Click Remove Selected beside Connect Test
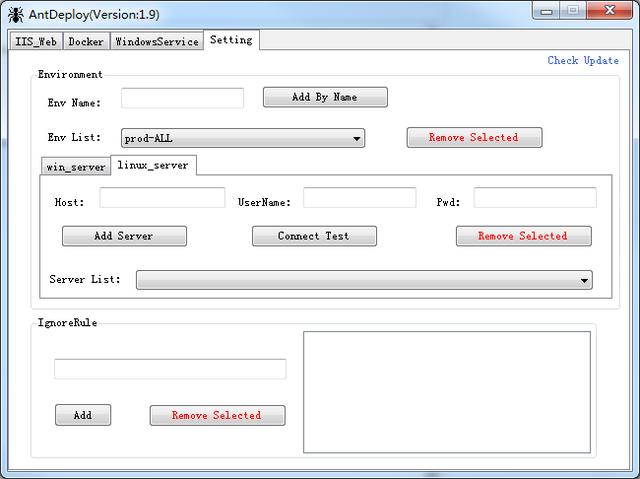The width and height of the screenshot is (640, 479). [x=524, y=236]
